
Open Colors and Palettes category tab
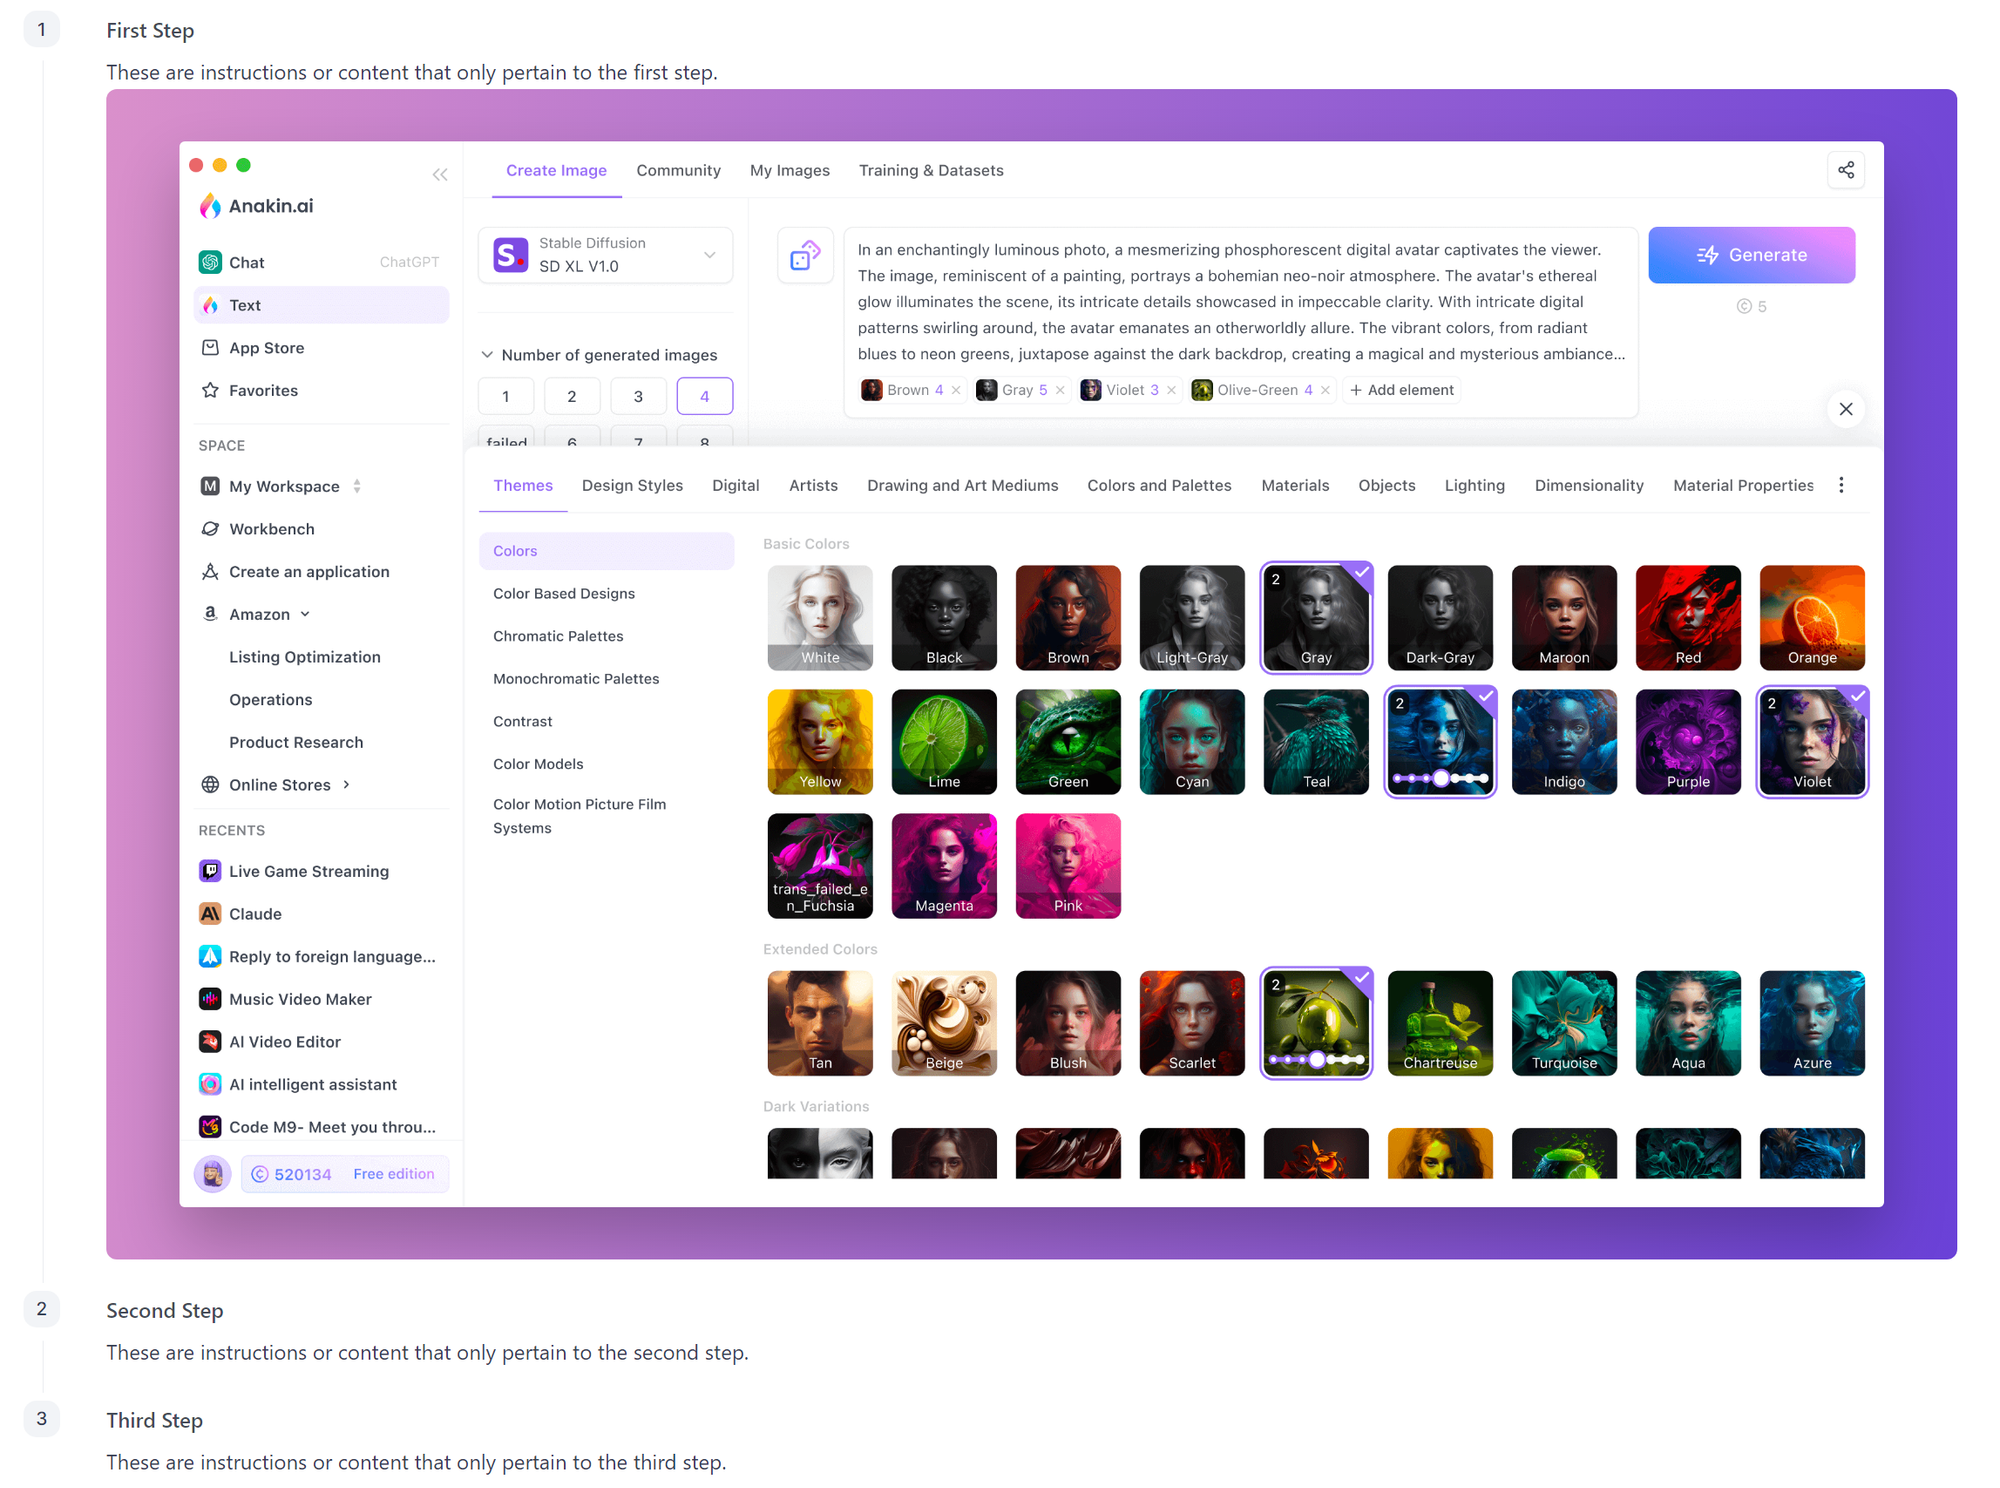coord(1159,486)
